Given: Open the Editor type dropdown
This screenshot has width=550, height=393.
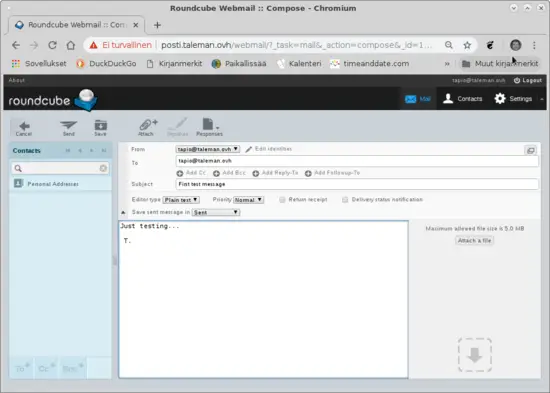Looking at the screenshot, I should 181,200.
